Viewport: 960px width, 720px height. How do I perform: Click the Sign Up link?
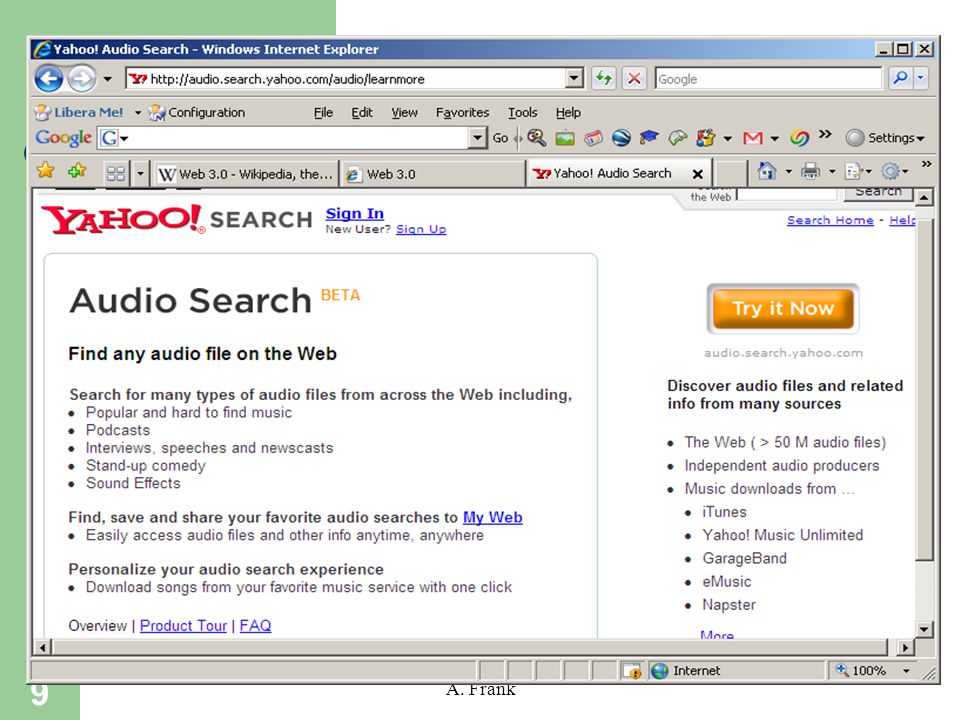[x=421, y=229]
